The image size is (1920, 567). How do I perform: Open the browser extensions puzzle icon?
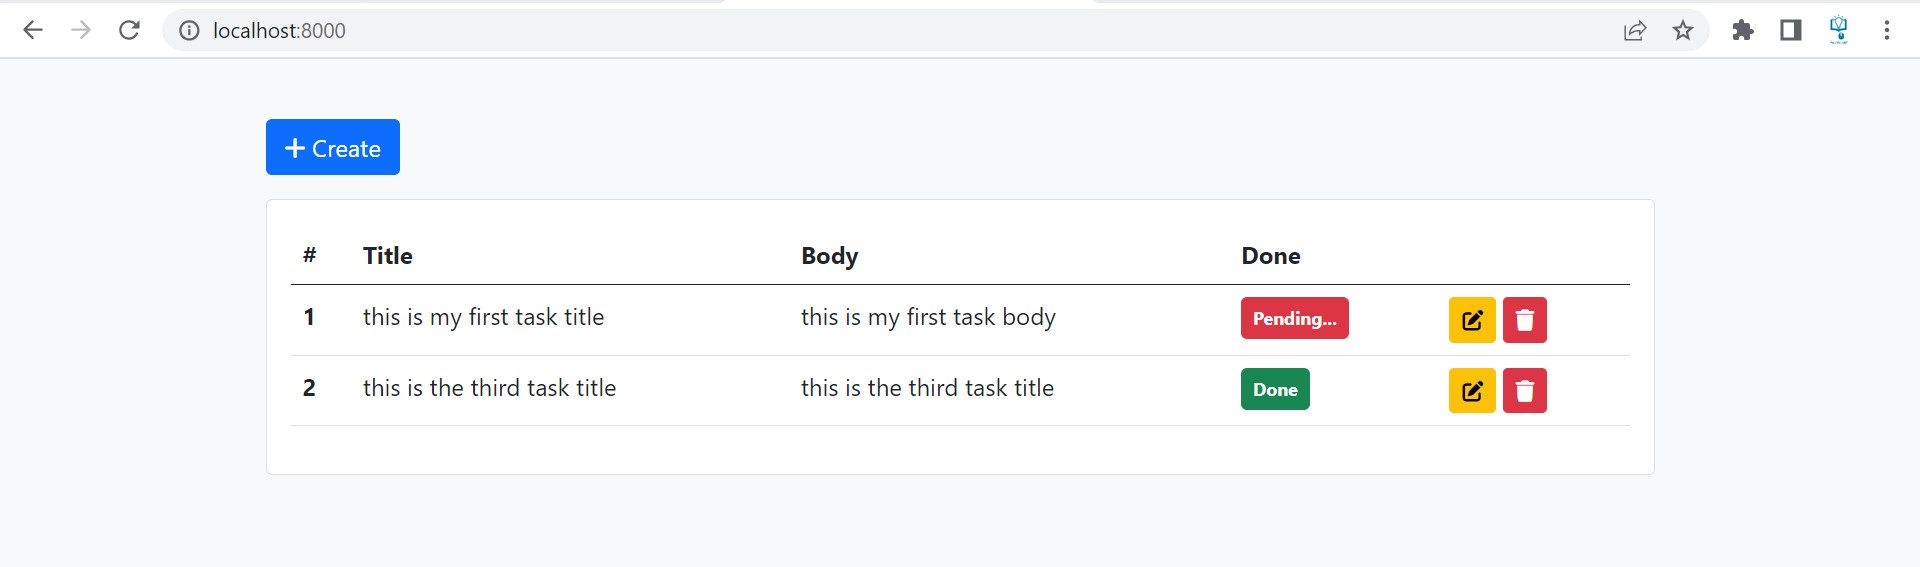(x=1743, y=30)
